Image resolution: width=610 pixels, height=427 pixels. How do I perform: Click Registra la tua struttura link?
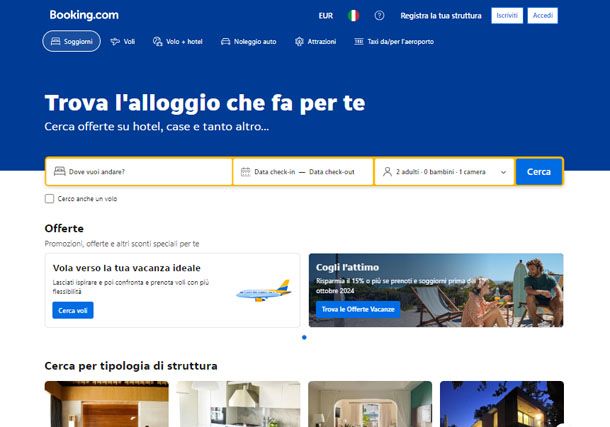pos(441,16)
